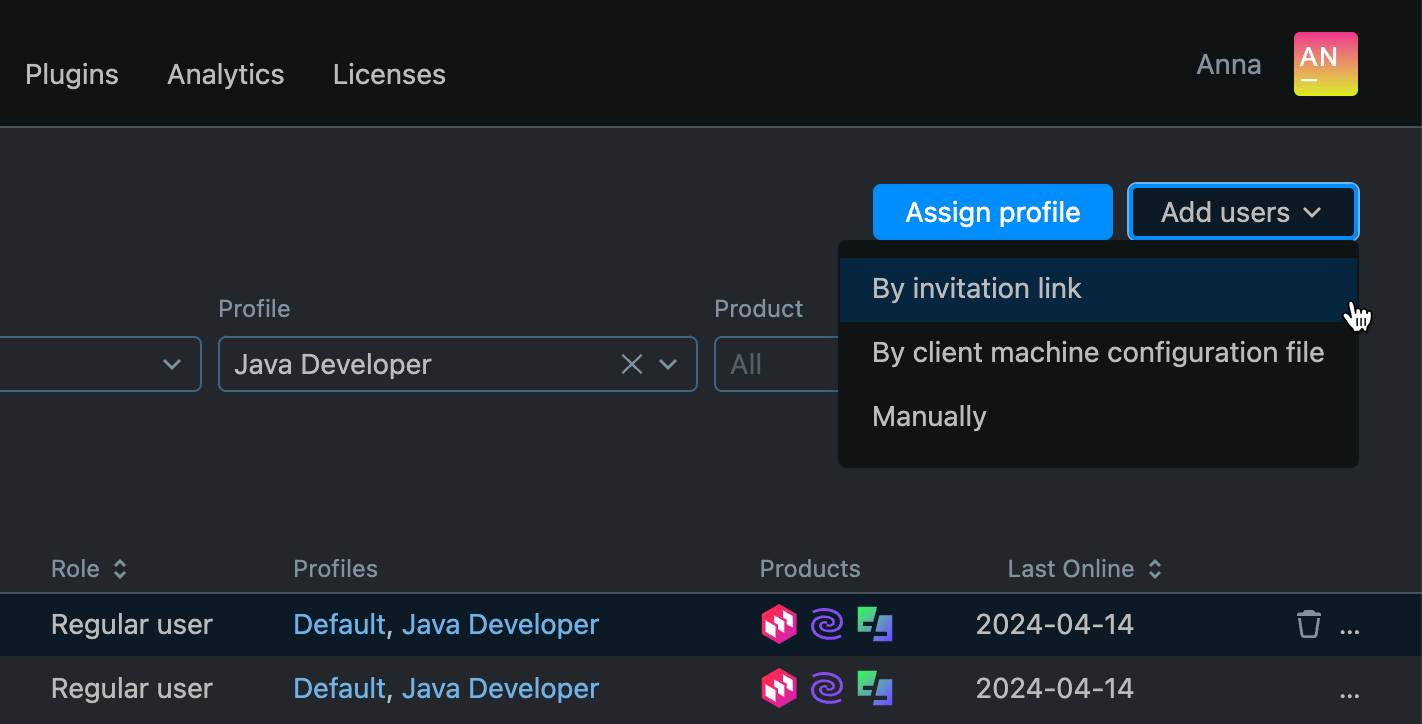Click the pink product icon in second row
The width and height of the screenshot is (1422, 724).
779,687
